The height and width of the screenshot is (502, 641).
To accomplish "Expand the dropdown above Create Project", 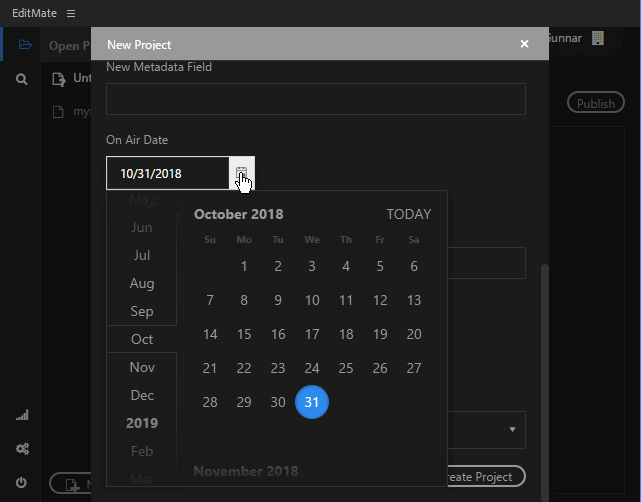I will (x=511, y=430).
